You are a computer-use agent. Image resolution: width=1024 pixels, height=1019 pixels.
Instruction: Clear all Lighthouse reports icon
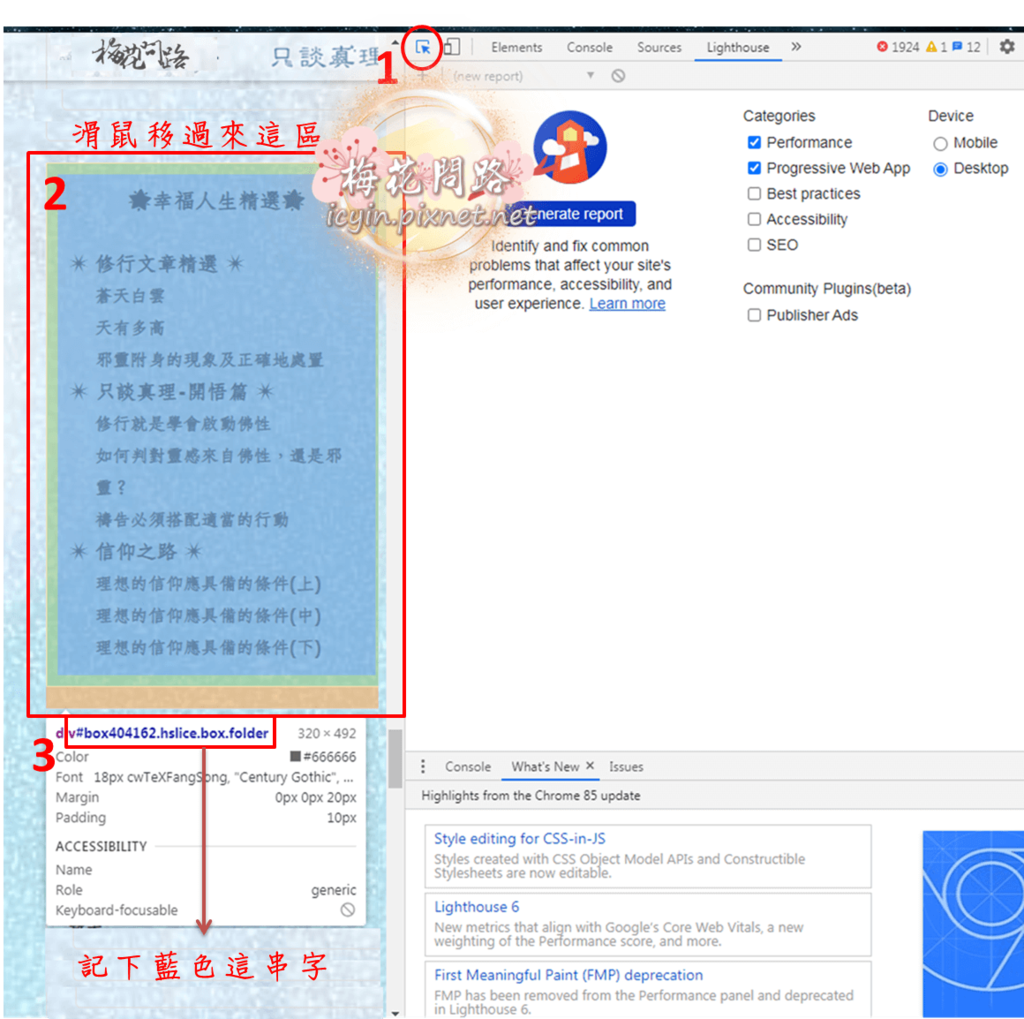(618, 76)
